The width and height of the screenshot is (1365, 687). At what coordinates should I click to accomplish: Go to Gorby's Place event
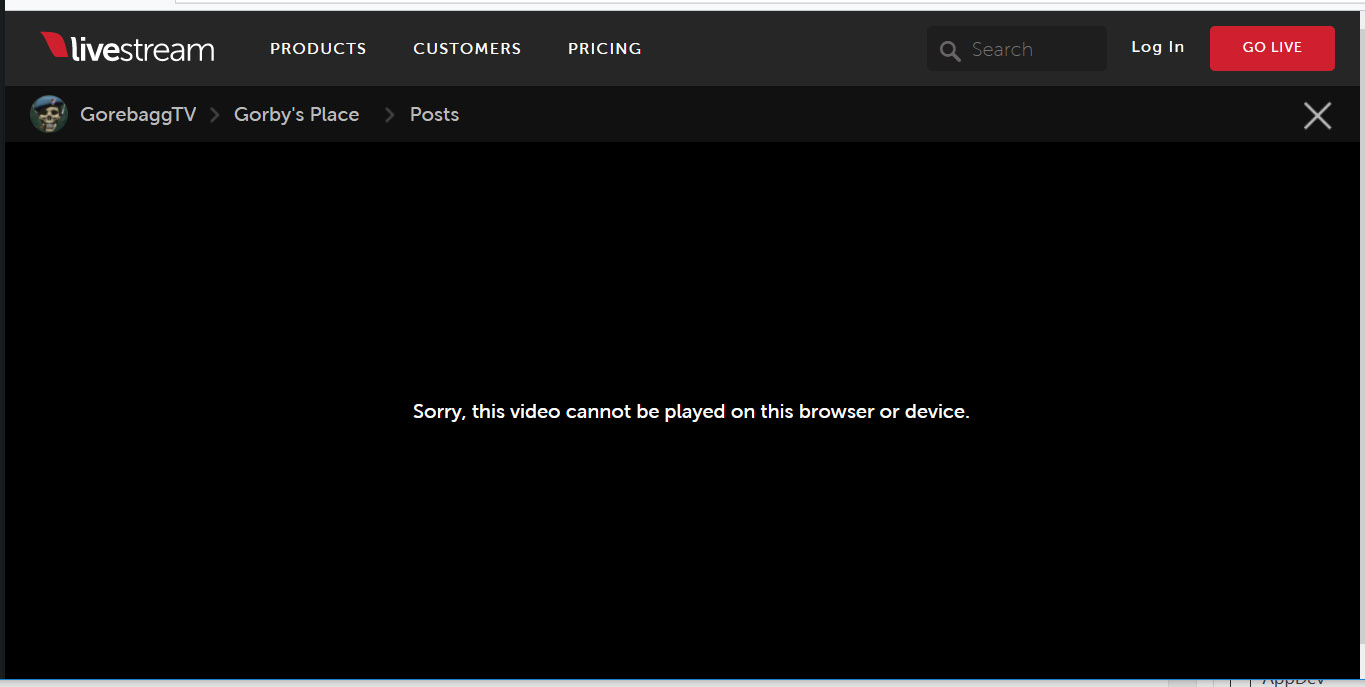[x=296, y=114]
